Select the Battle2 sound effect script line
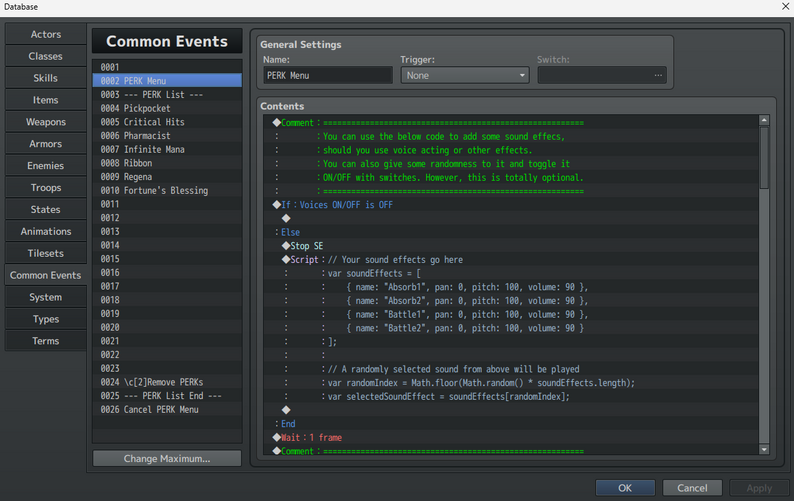 pyautogui.click(x=511, y=328)
